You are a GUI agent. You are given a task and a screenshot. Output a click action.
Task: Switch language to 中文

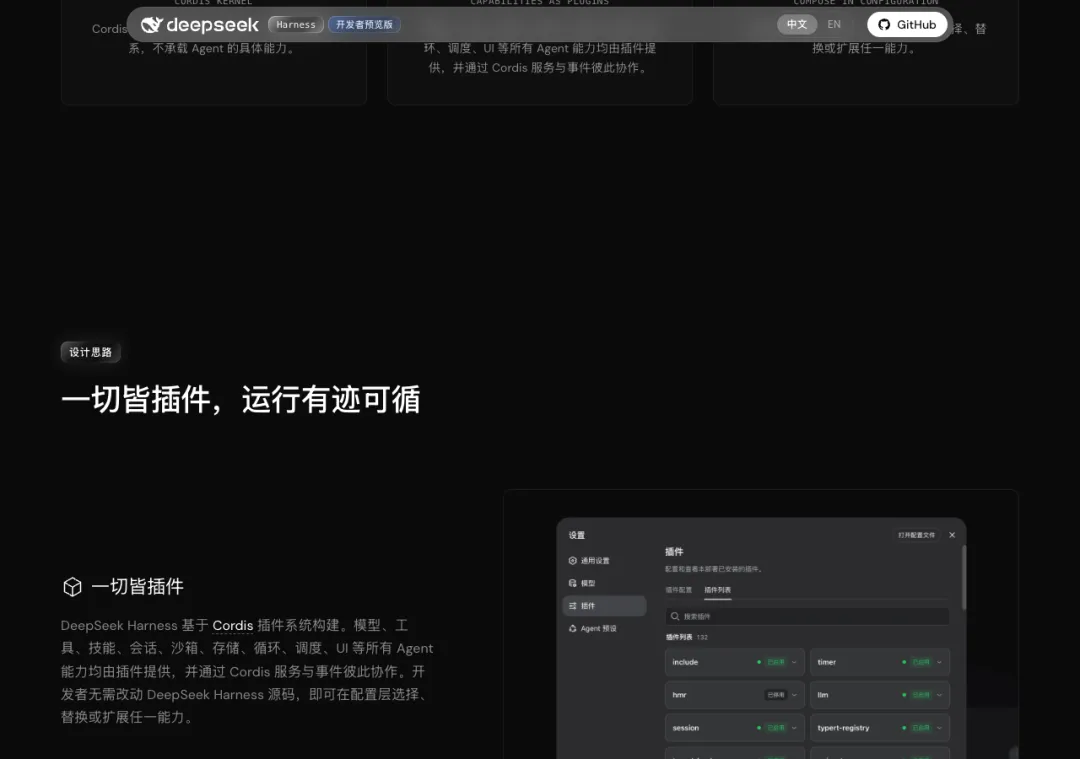(x=797, y=25)
